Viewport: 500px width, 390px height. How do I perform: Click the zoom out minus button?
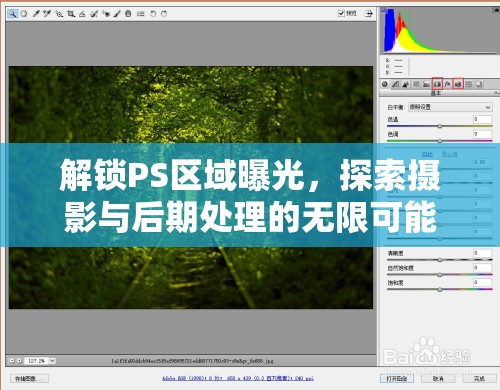[x=12, y=361]
